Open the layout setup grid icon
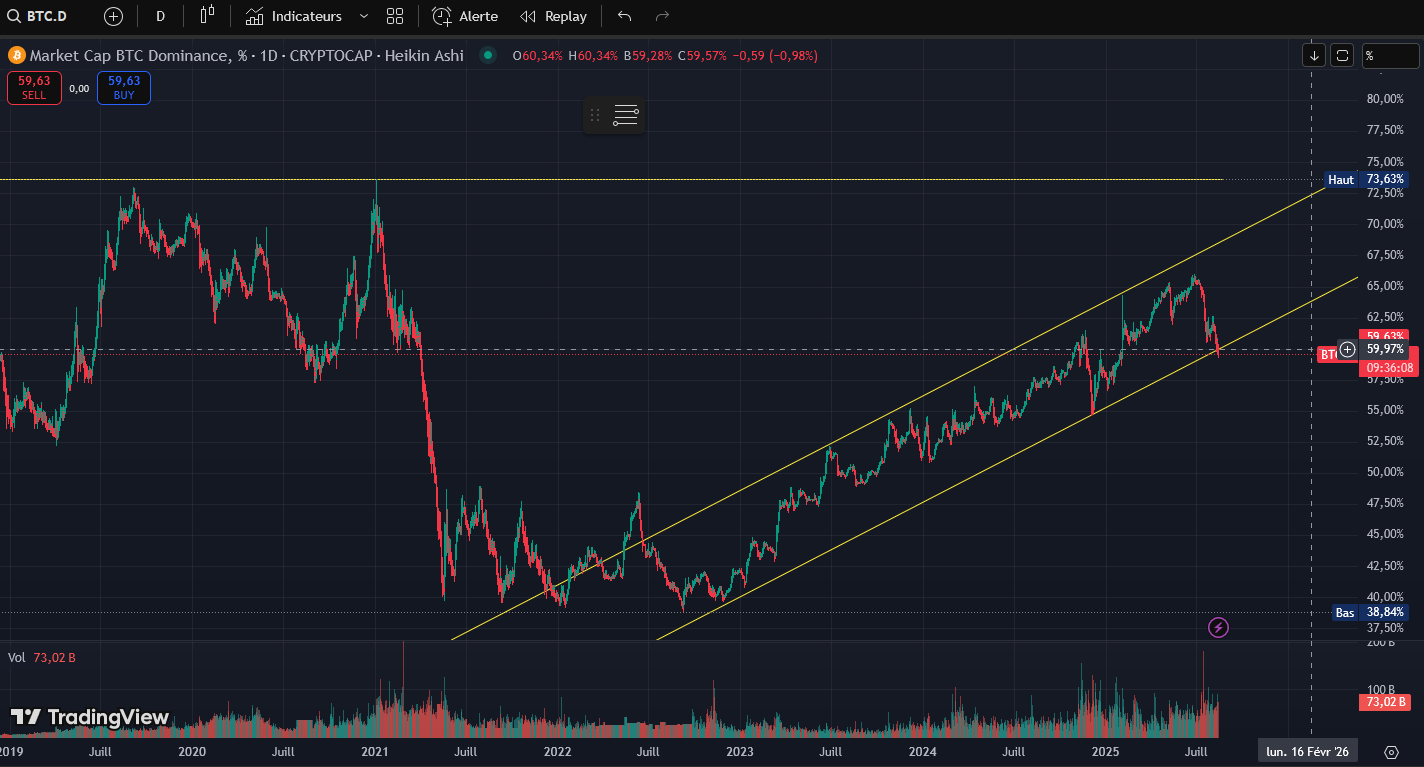This screenshot has height=767, width=1424. click(x=395, y=16)
